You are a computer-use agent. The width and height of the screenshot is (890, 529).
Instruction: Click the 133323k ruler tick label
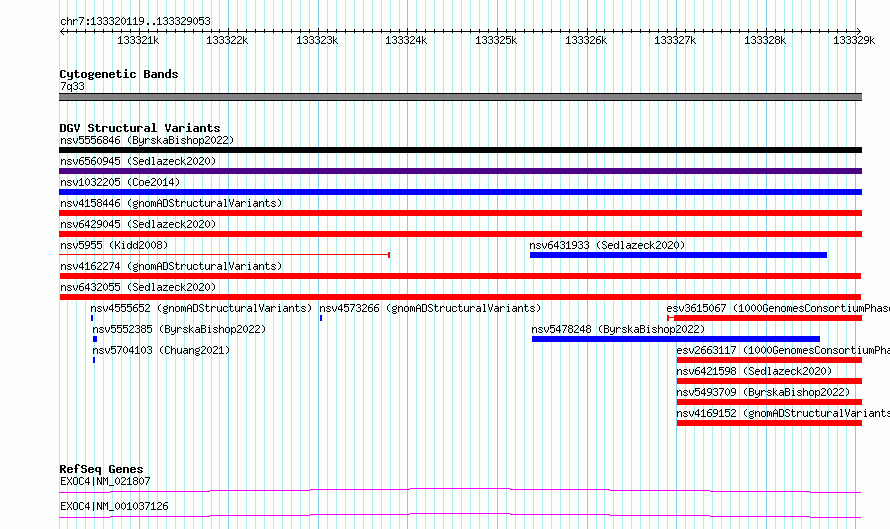(x=317, y=40)
